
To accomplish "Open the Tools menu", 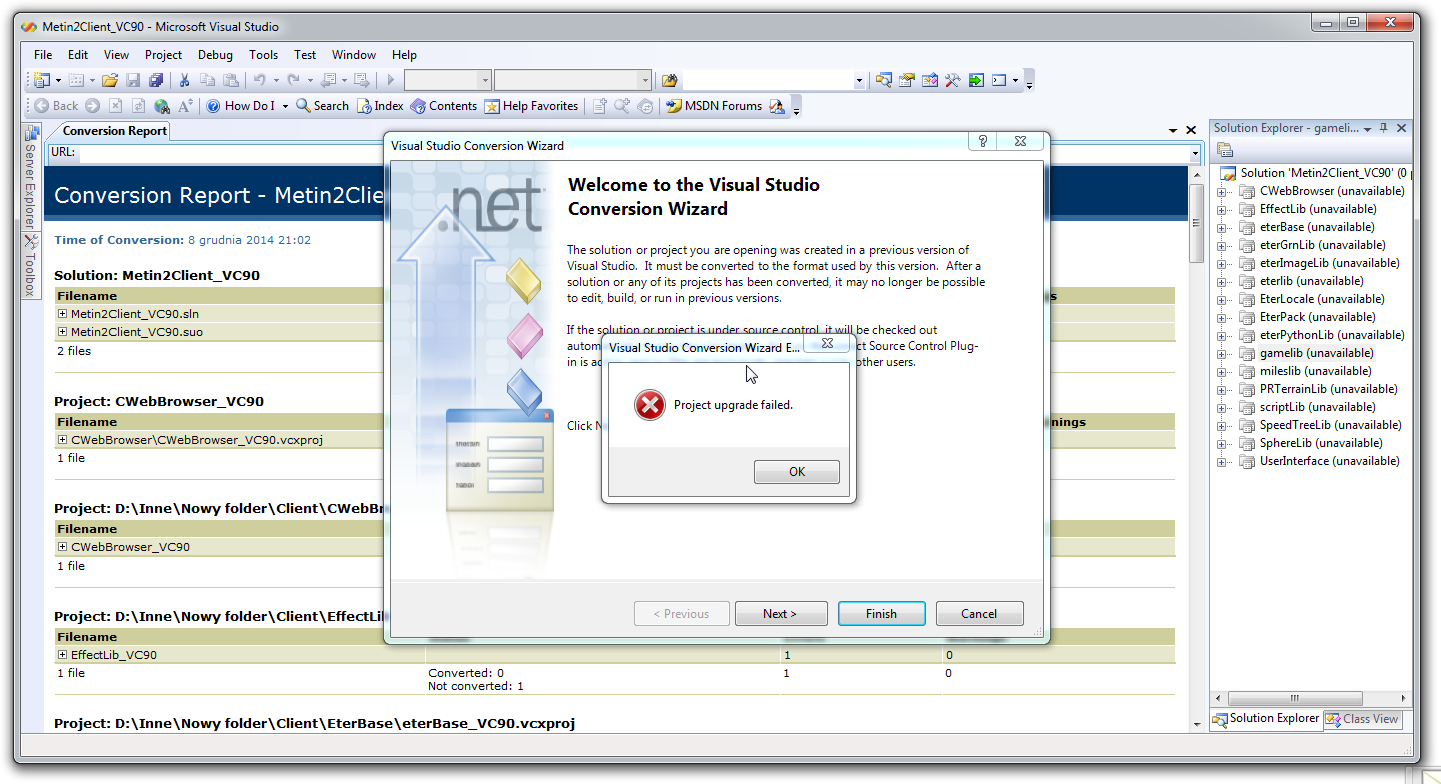I will pyautogui.click(x=264, y=55).
